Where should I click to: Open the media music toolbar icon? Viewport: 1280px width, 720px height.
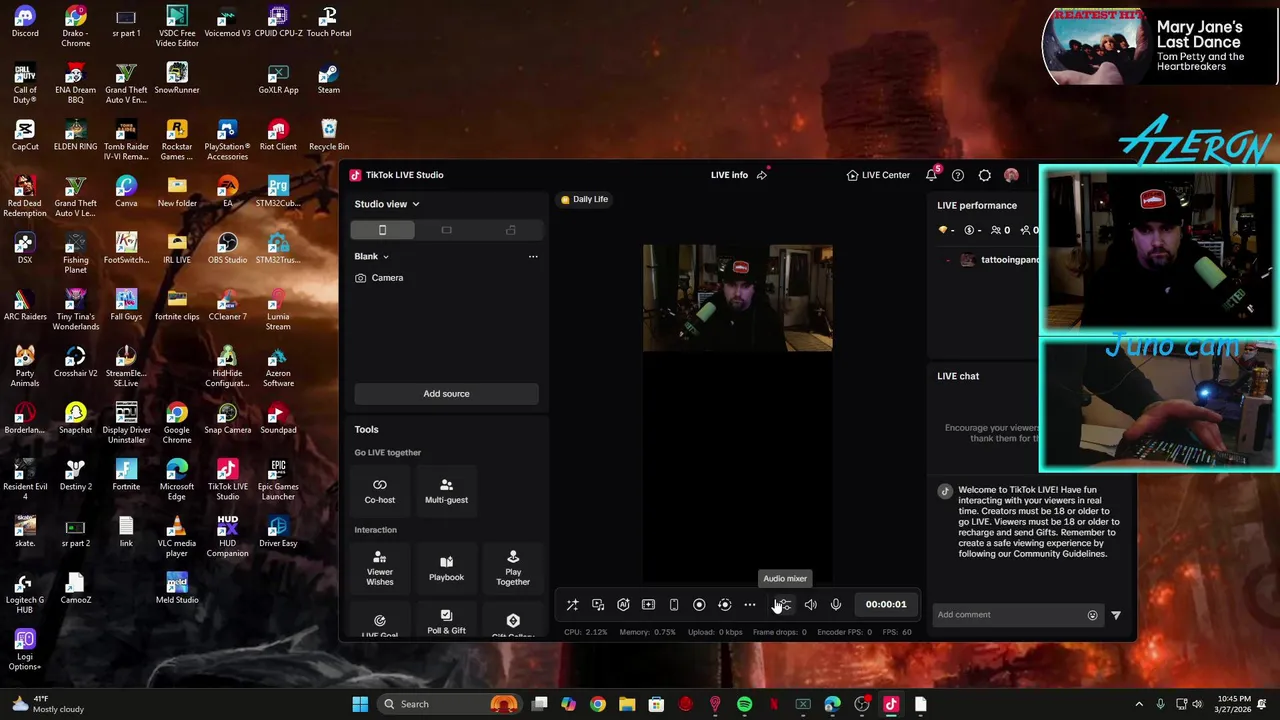[x=598, y=605]
